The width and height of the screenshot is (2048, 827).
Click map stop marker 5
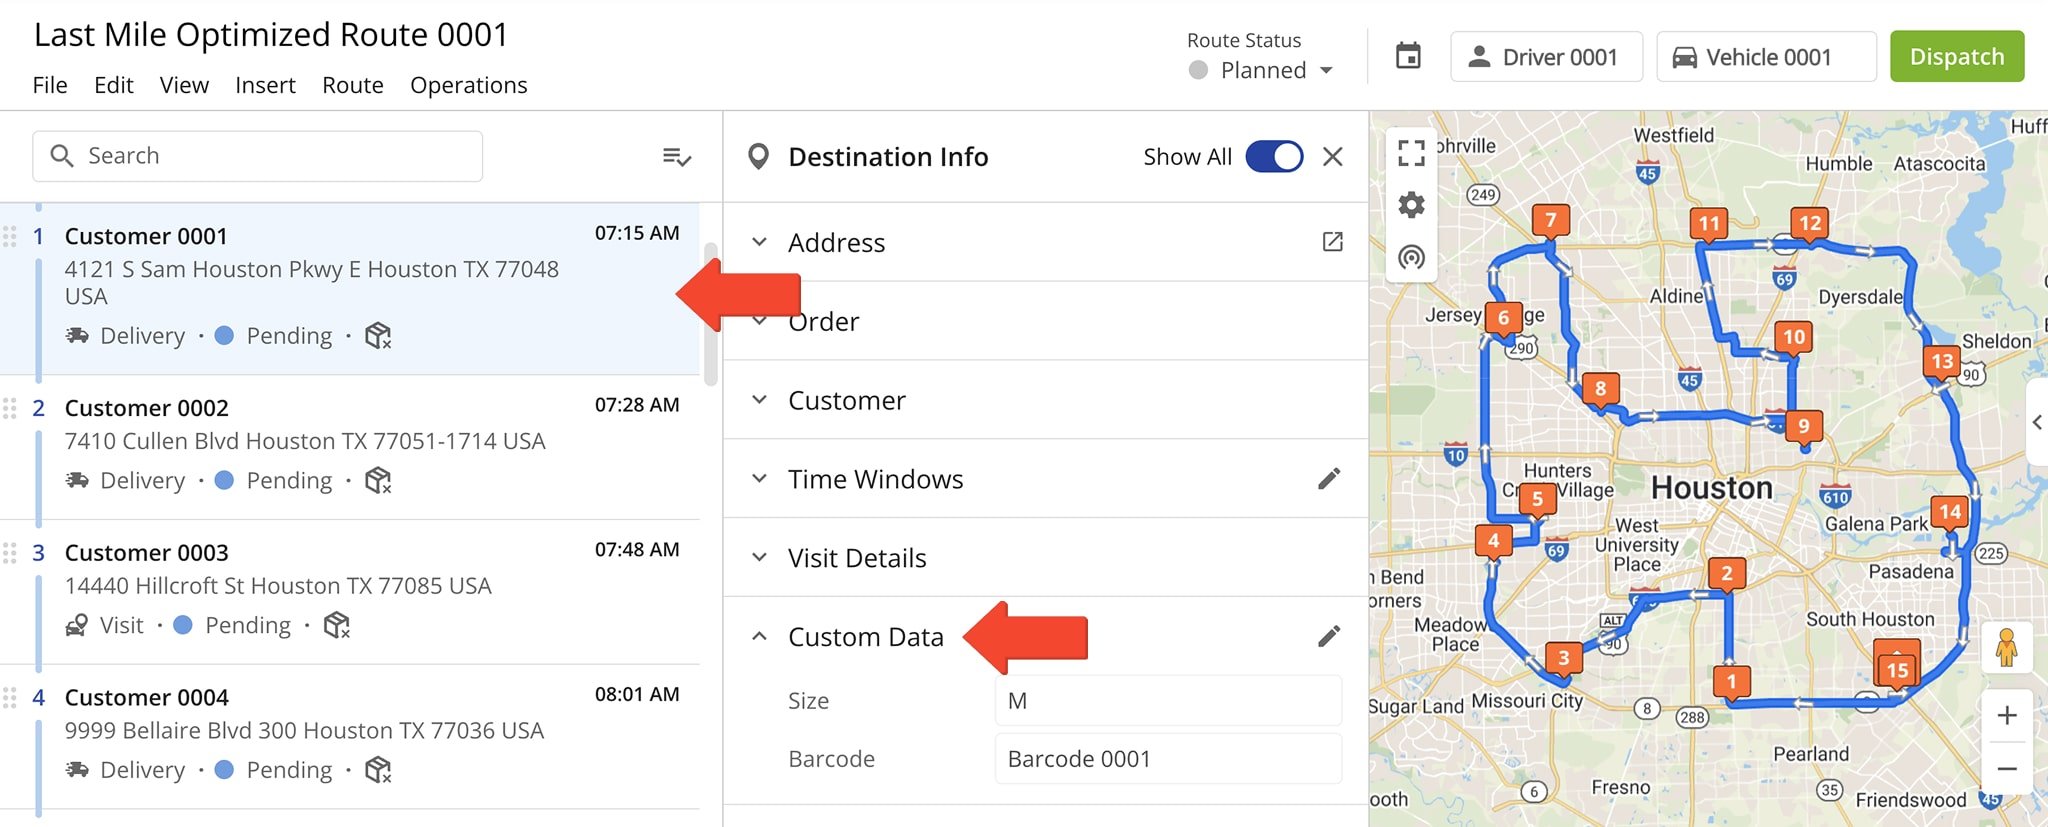point(1537,500)
